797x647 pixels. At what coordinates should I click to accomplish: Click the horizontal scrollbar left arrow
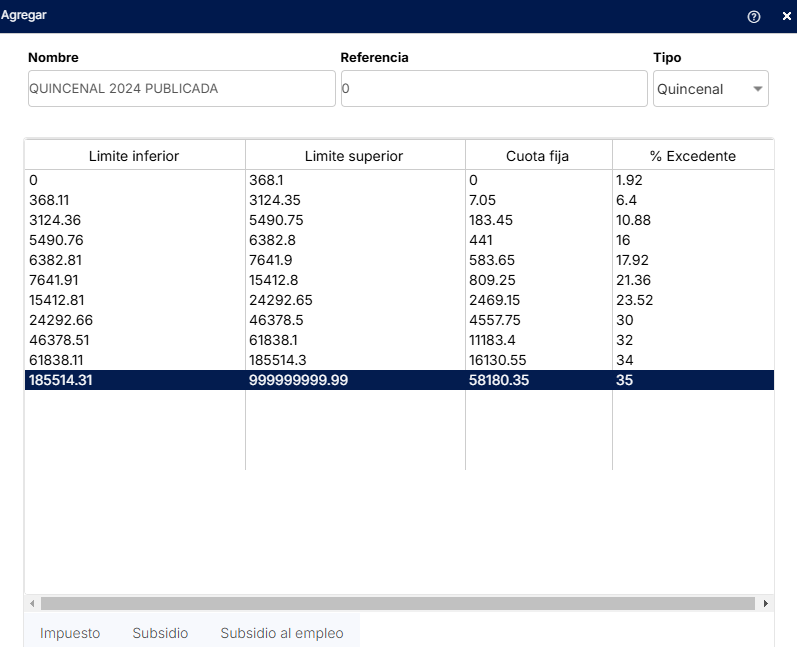point(32,604)
